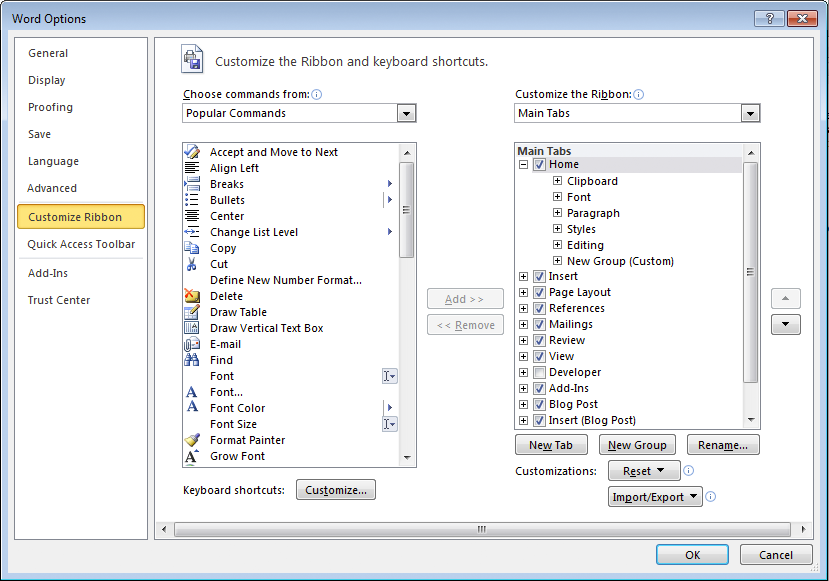Select the E-mail command icon
Screen dimensions: 829x581
click(192, 343)
